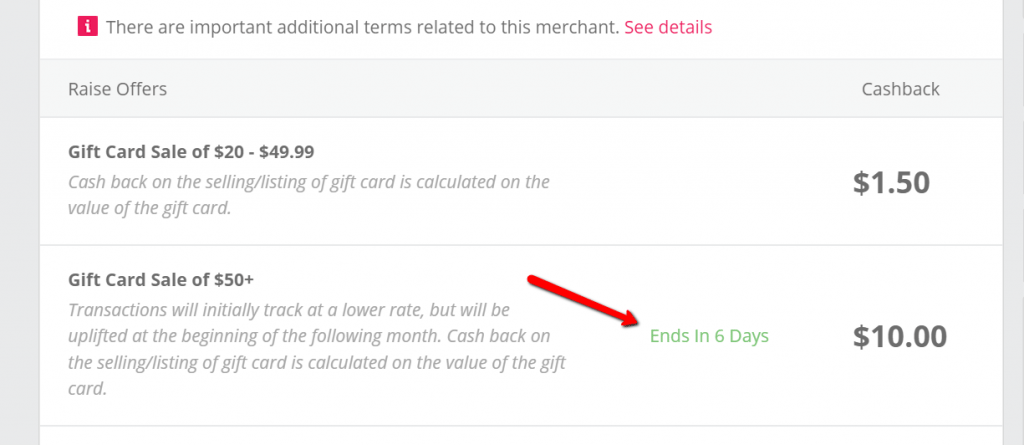Click the "value of the gift card." line in the first offer
This screenshot has width=1024, height=445.
point(149,206)
